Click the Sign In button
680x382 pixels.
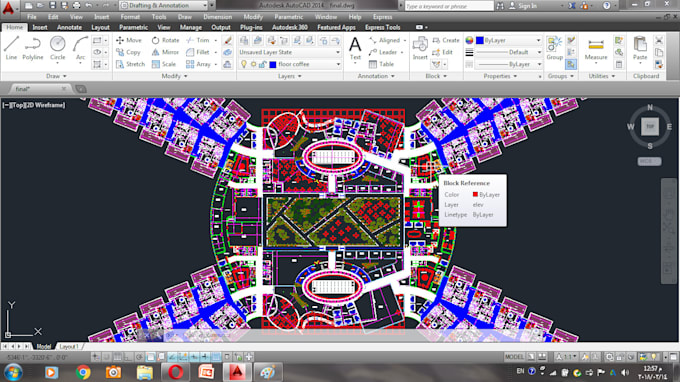pyautogui.click(x=523, y=6)
